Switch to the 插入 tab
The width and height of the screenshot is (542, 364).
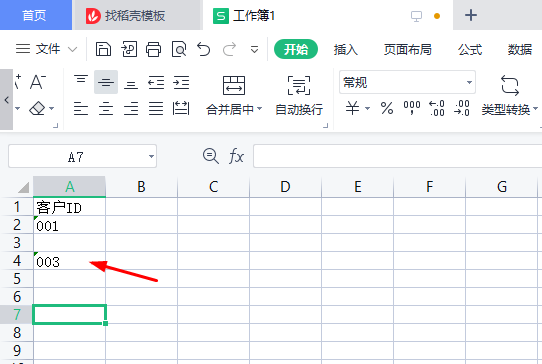point(345,50)
